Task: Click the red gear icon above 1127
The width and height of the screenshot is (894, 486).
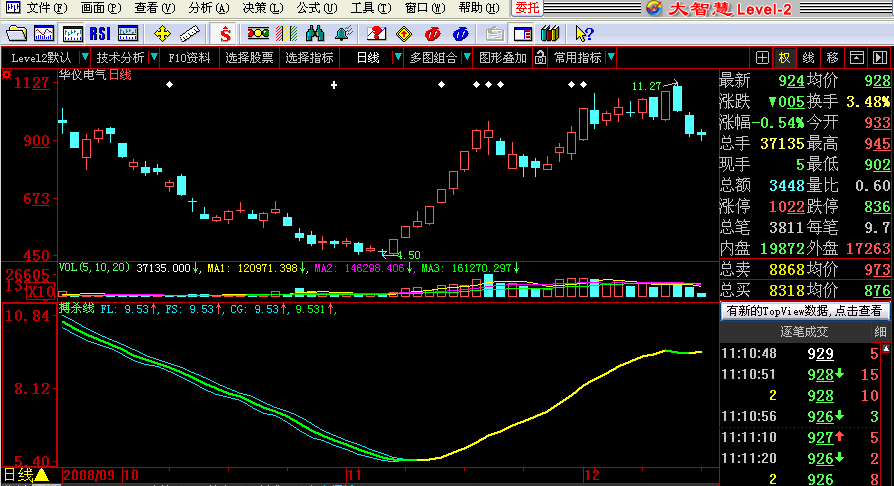Action: (x=7, y=75)
